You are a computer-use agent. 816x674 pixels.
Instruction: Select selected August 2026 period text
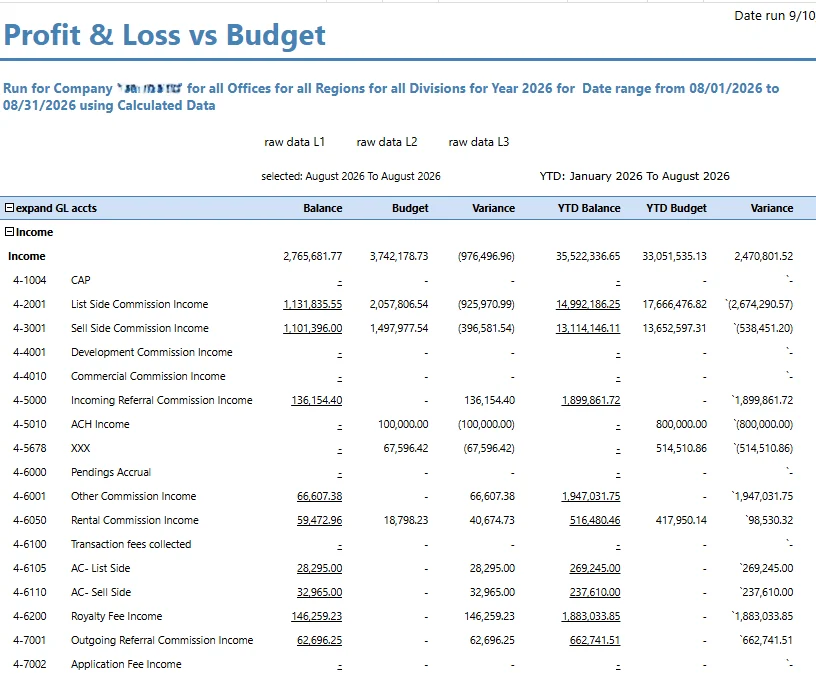[351, 176]
